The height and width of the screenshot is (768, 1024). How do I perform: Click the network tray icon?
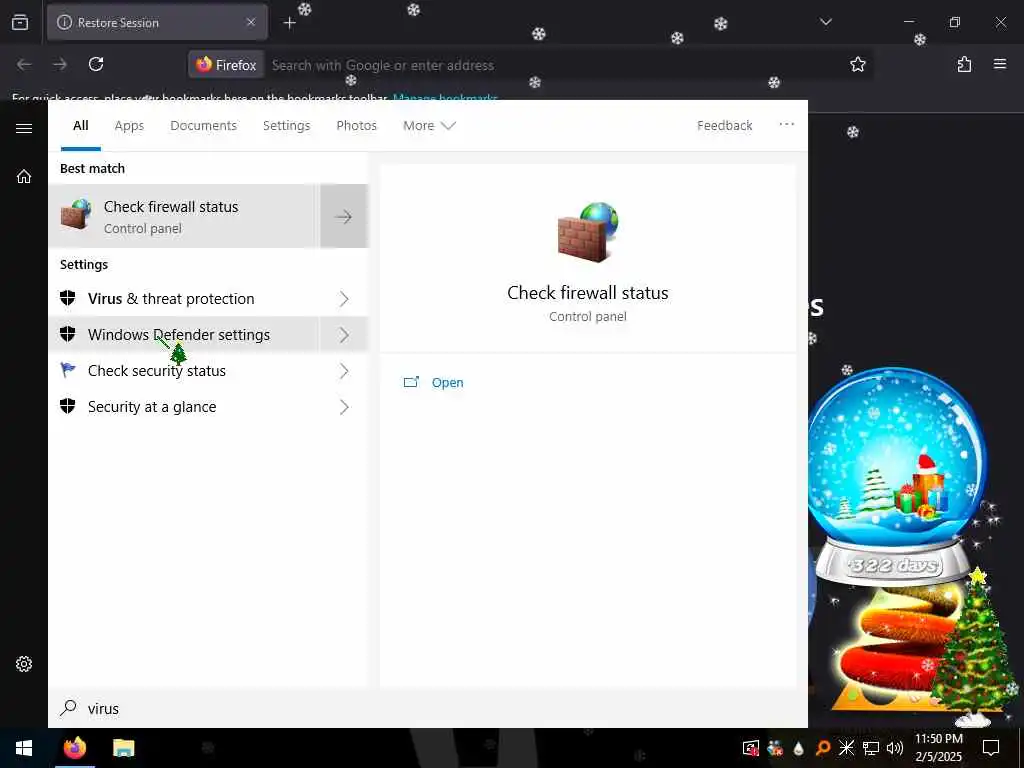click(871, 748)
